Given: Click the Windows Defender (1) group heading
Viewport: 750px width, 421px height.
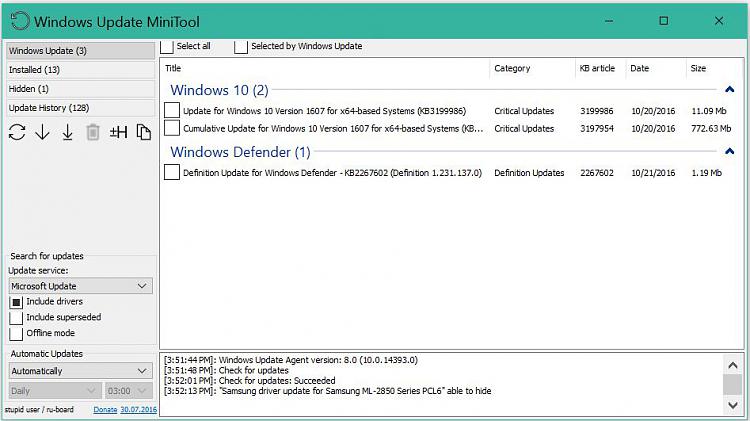Looking at the screenshot, I should click(x=241, y=152).
